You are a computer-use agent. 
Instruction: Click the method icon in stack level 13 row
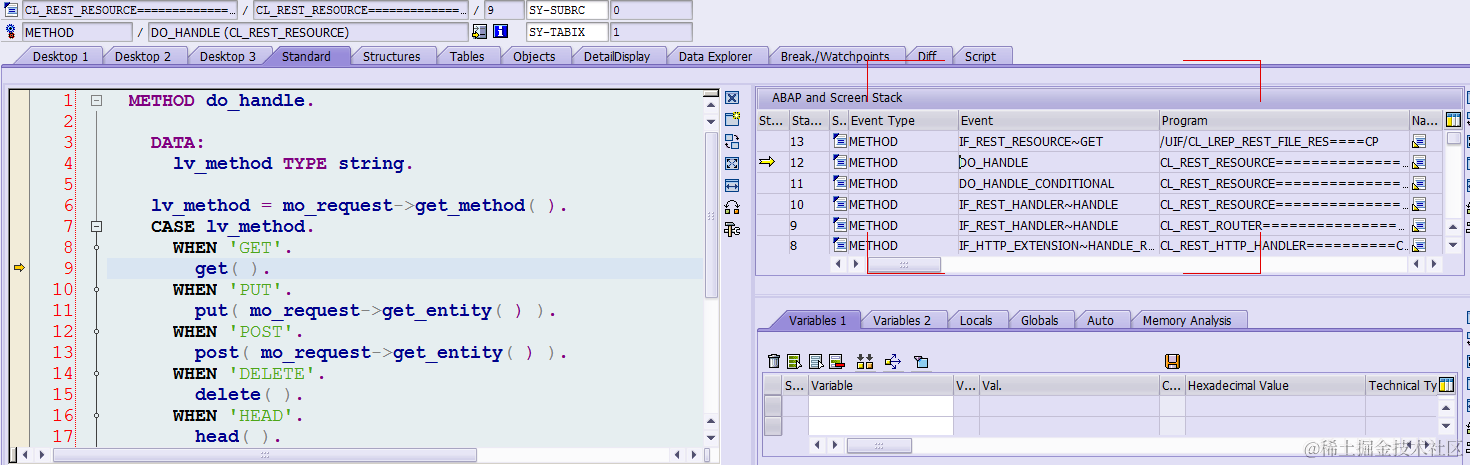pyautogui.click(x=840, y=142)
